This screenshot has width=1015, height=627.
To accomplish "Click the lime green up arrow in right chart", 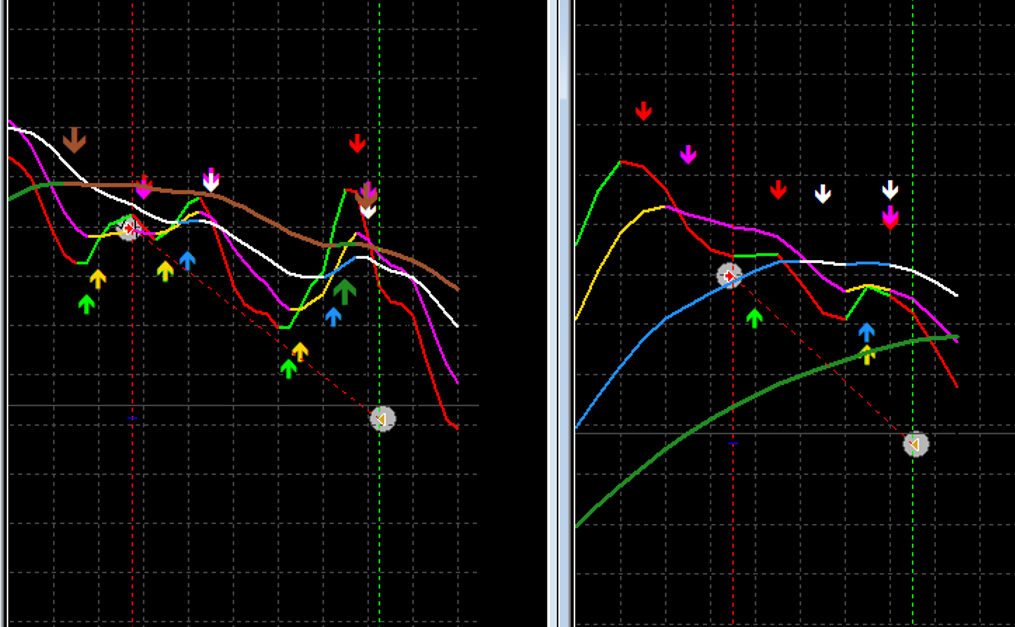I will [754, 318].
